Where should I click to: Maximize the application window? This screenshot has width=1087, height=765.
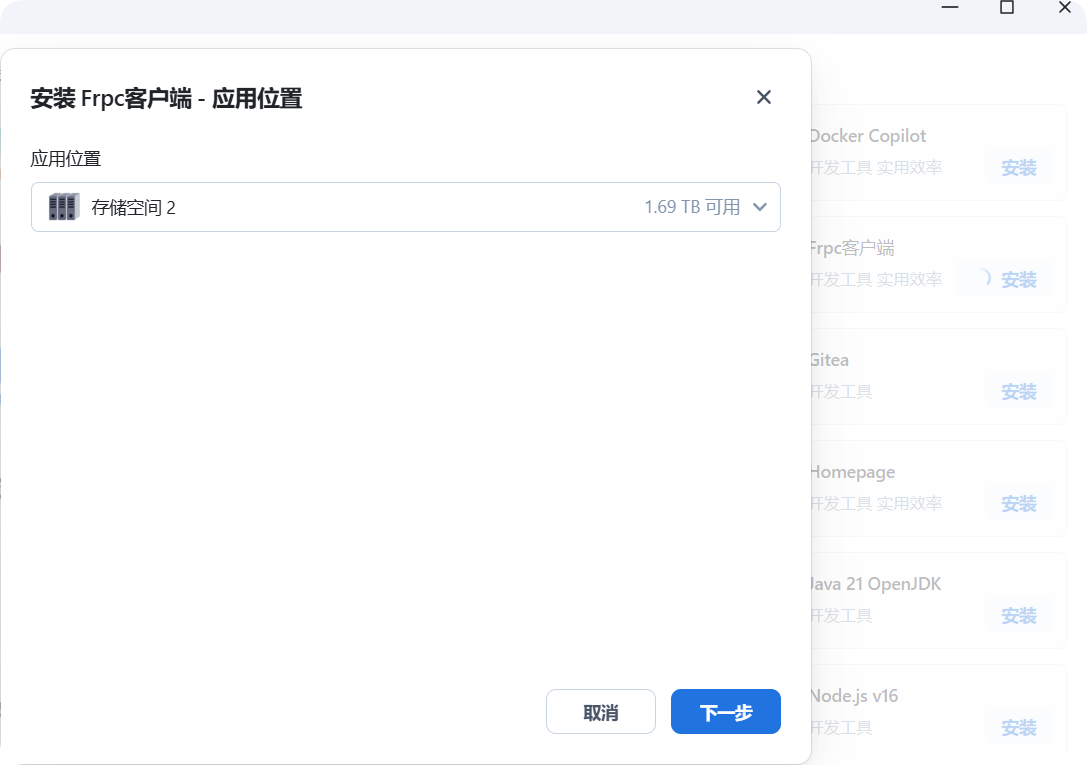1007,8
